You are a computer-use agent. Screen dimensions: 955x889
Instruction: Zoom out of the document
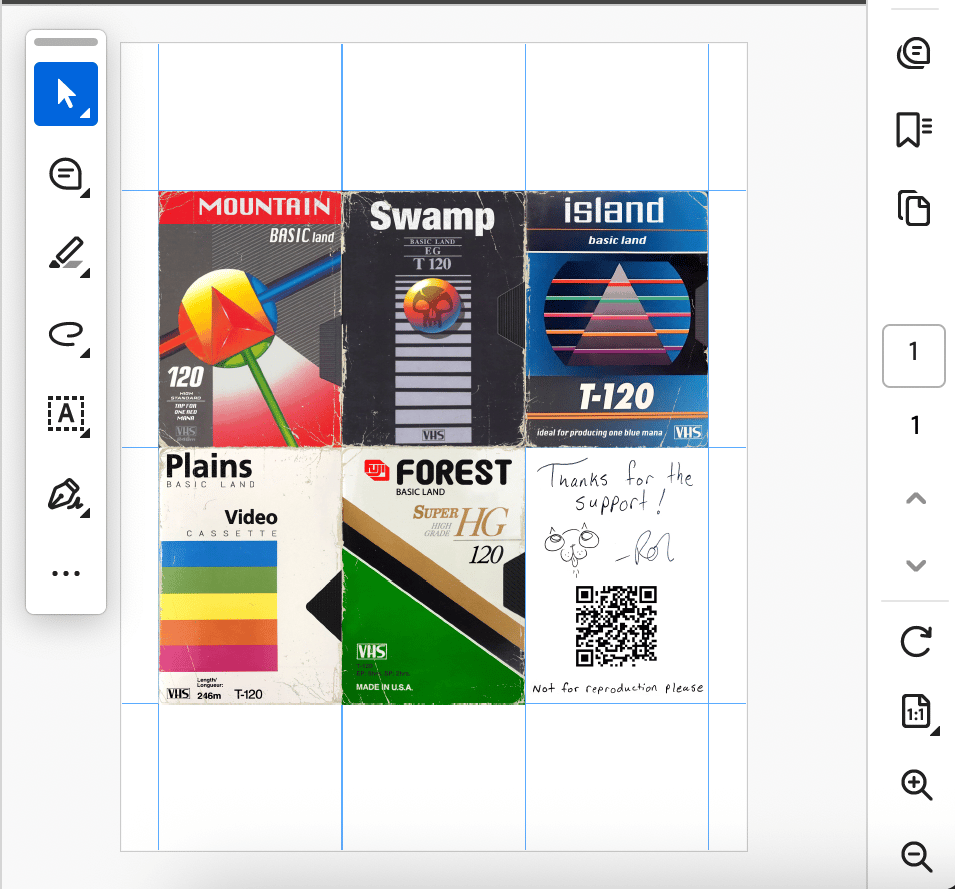(916, 856)
